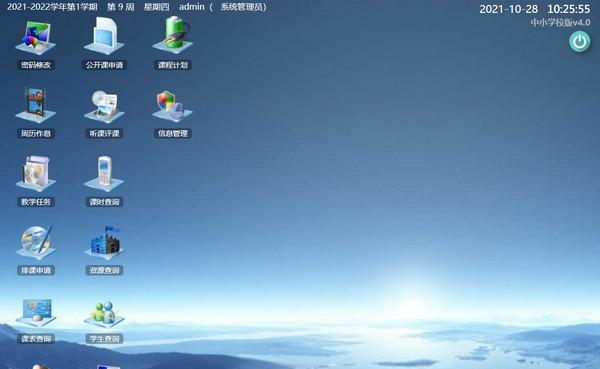The width and height of the screenshot is (600, 369).
Task: Click the green power logout button
Action: click(579, 42)
